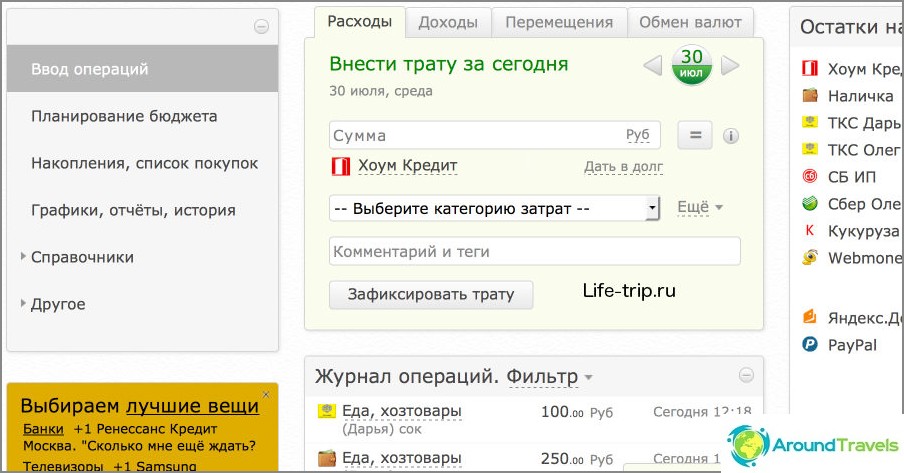Open the Банки ad link
Viewport: 904px width, 473px height.
43,429
